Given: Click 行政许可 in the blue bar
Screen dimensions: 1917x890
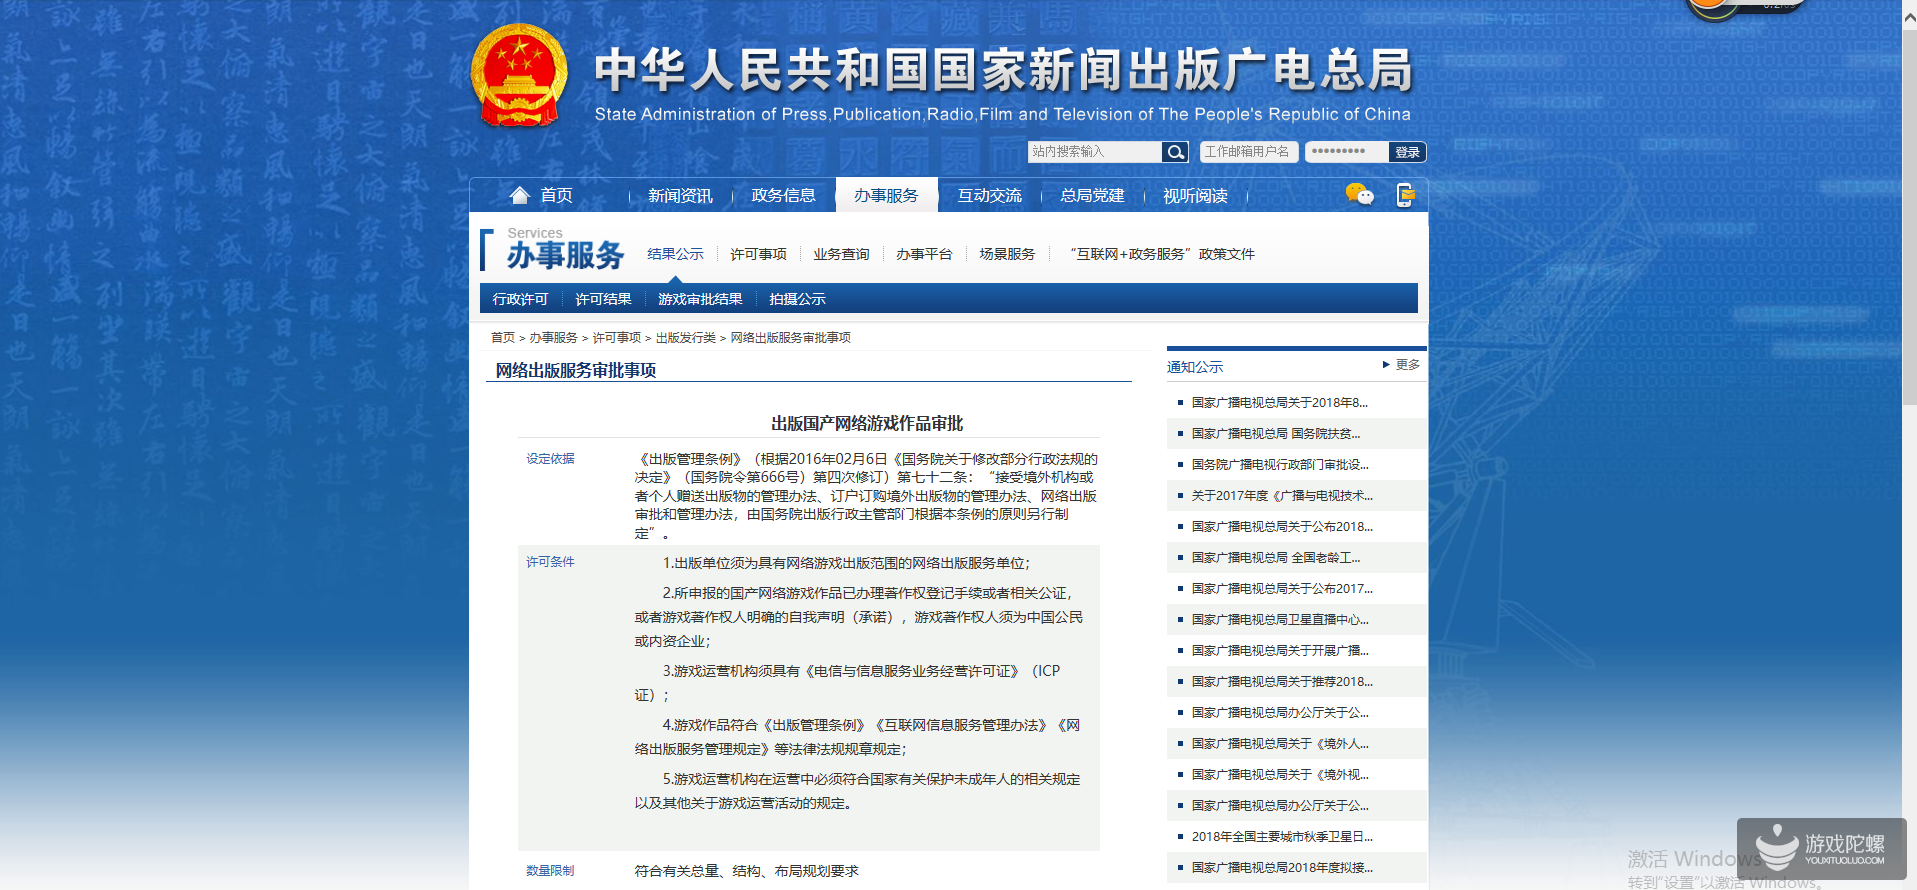Looking at the screenshot, I should [520, 299].
